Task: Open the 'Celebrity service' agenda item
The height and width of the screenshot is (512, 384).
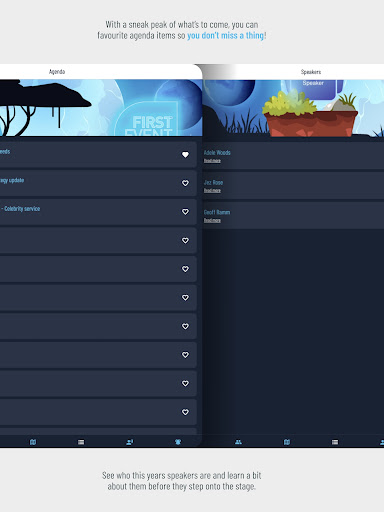Action: 97,212
